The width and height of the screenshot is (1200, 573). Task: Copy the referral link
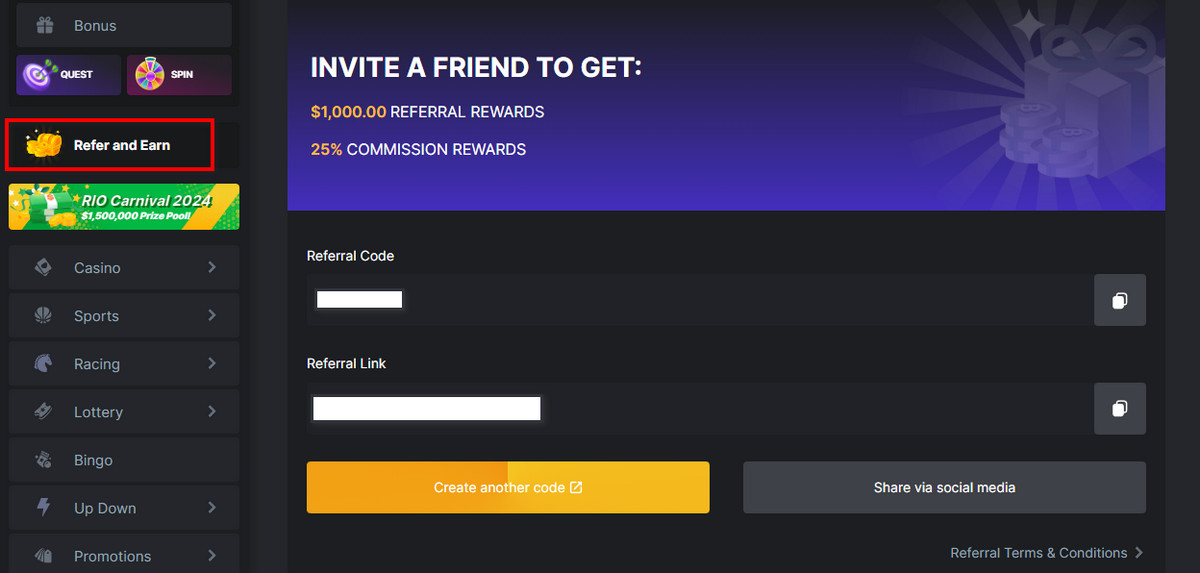coord(1120,408)
